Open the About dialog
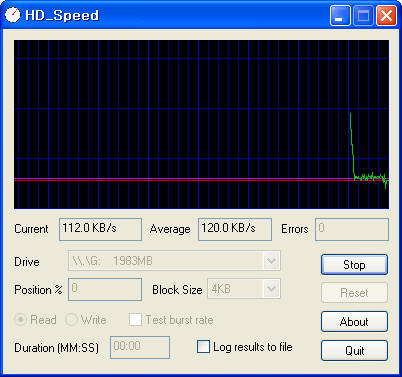 [354, 321]
